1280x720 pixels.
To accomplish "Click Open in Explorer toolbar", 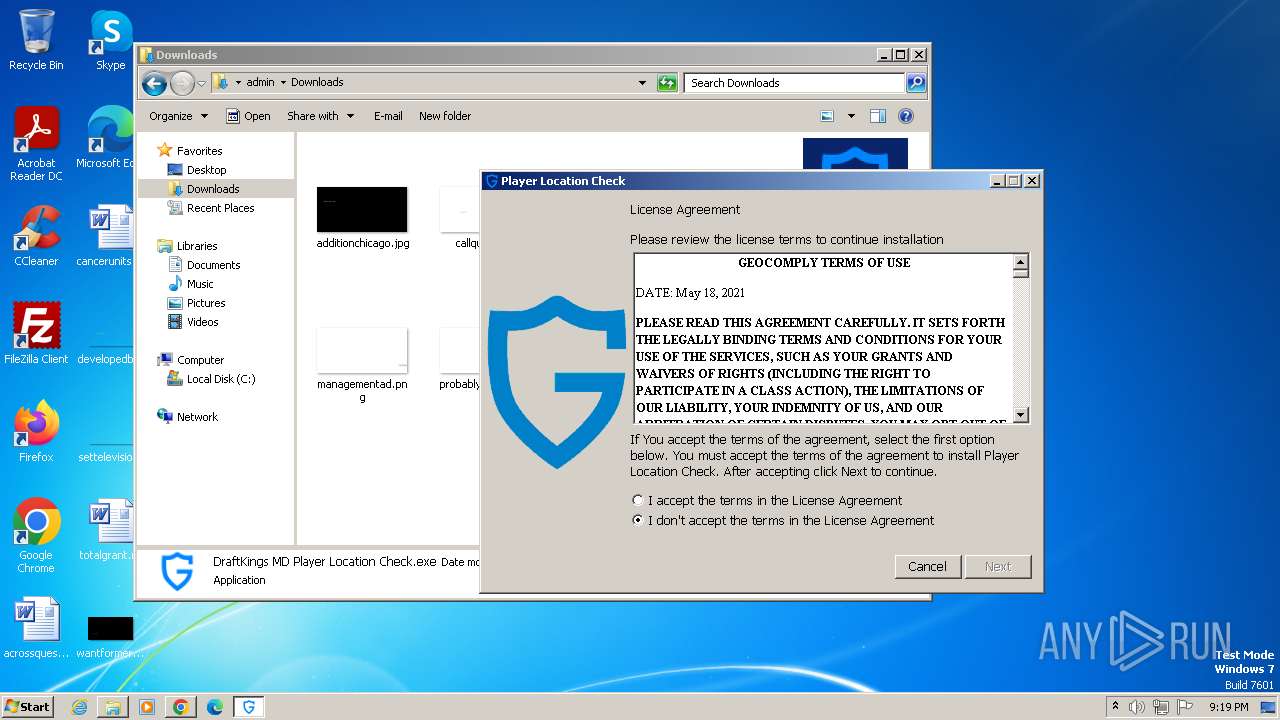I will (x=248, y=116).
